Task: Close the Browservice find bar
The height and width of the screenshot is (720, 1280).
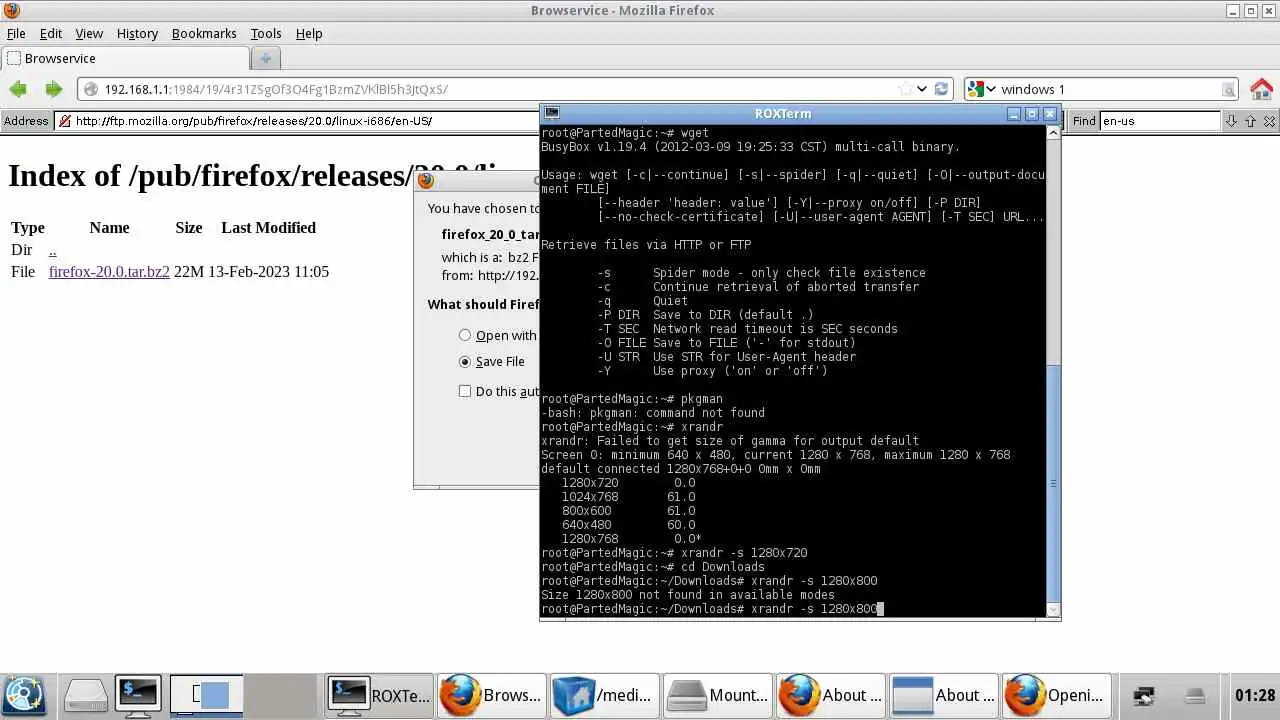Action: (1270, 121)
